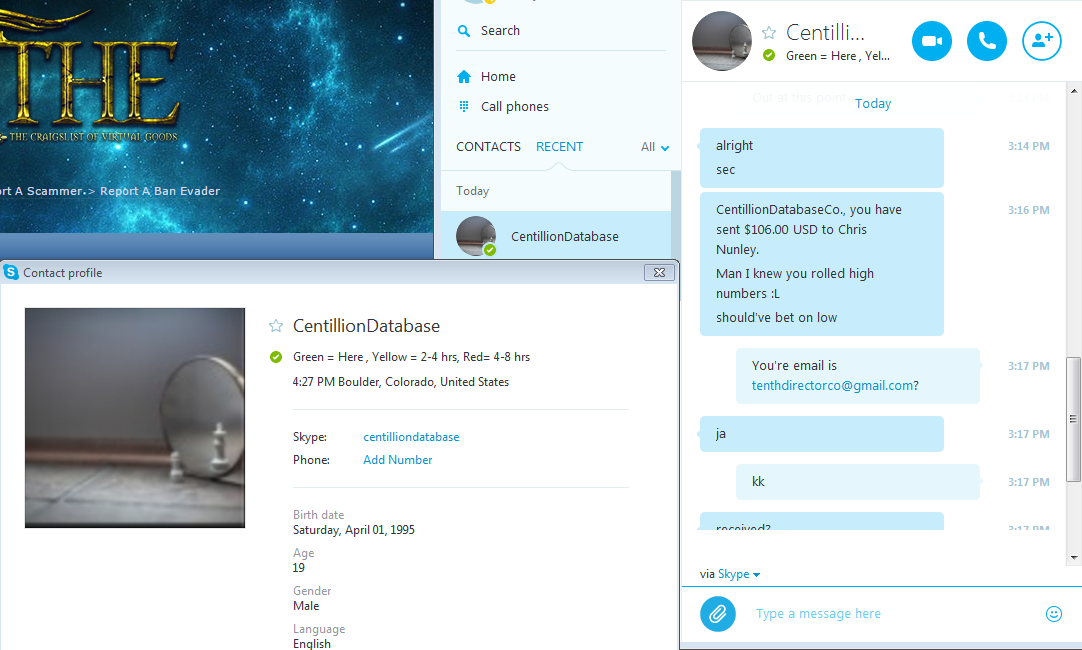This screenshot has width=1082, height=650.
Task: Click the green online status icon in profile
Action: point(276,357)
